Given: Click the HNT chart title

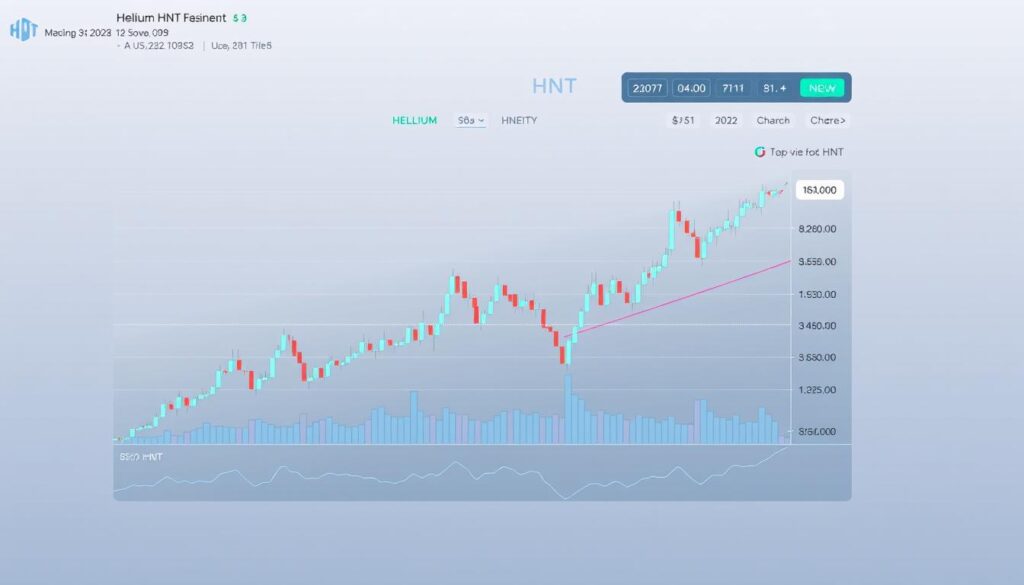Looking at the screenshot, I should [554, 86].
